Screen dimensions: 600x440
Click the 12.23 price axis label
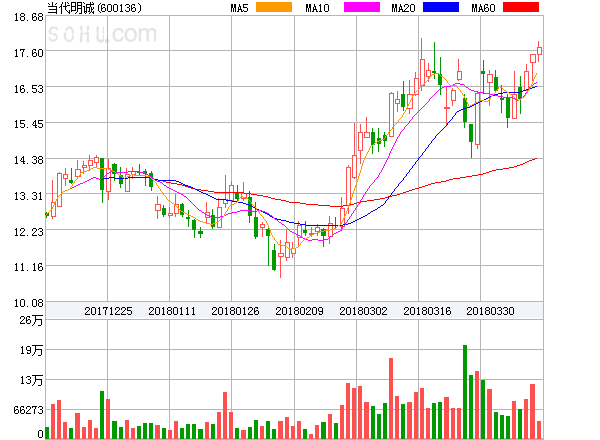[x=29, y=232]
